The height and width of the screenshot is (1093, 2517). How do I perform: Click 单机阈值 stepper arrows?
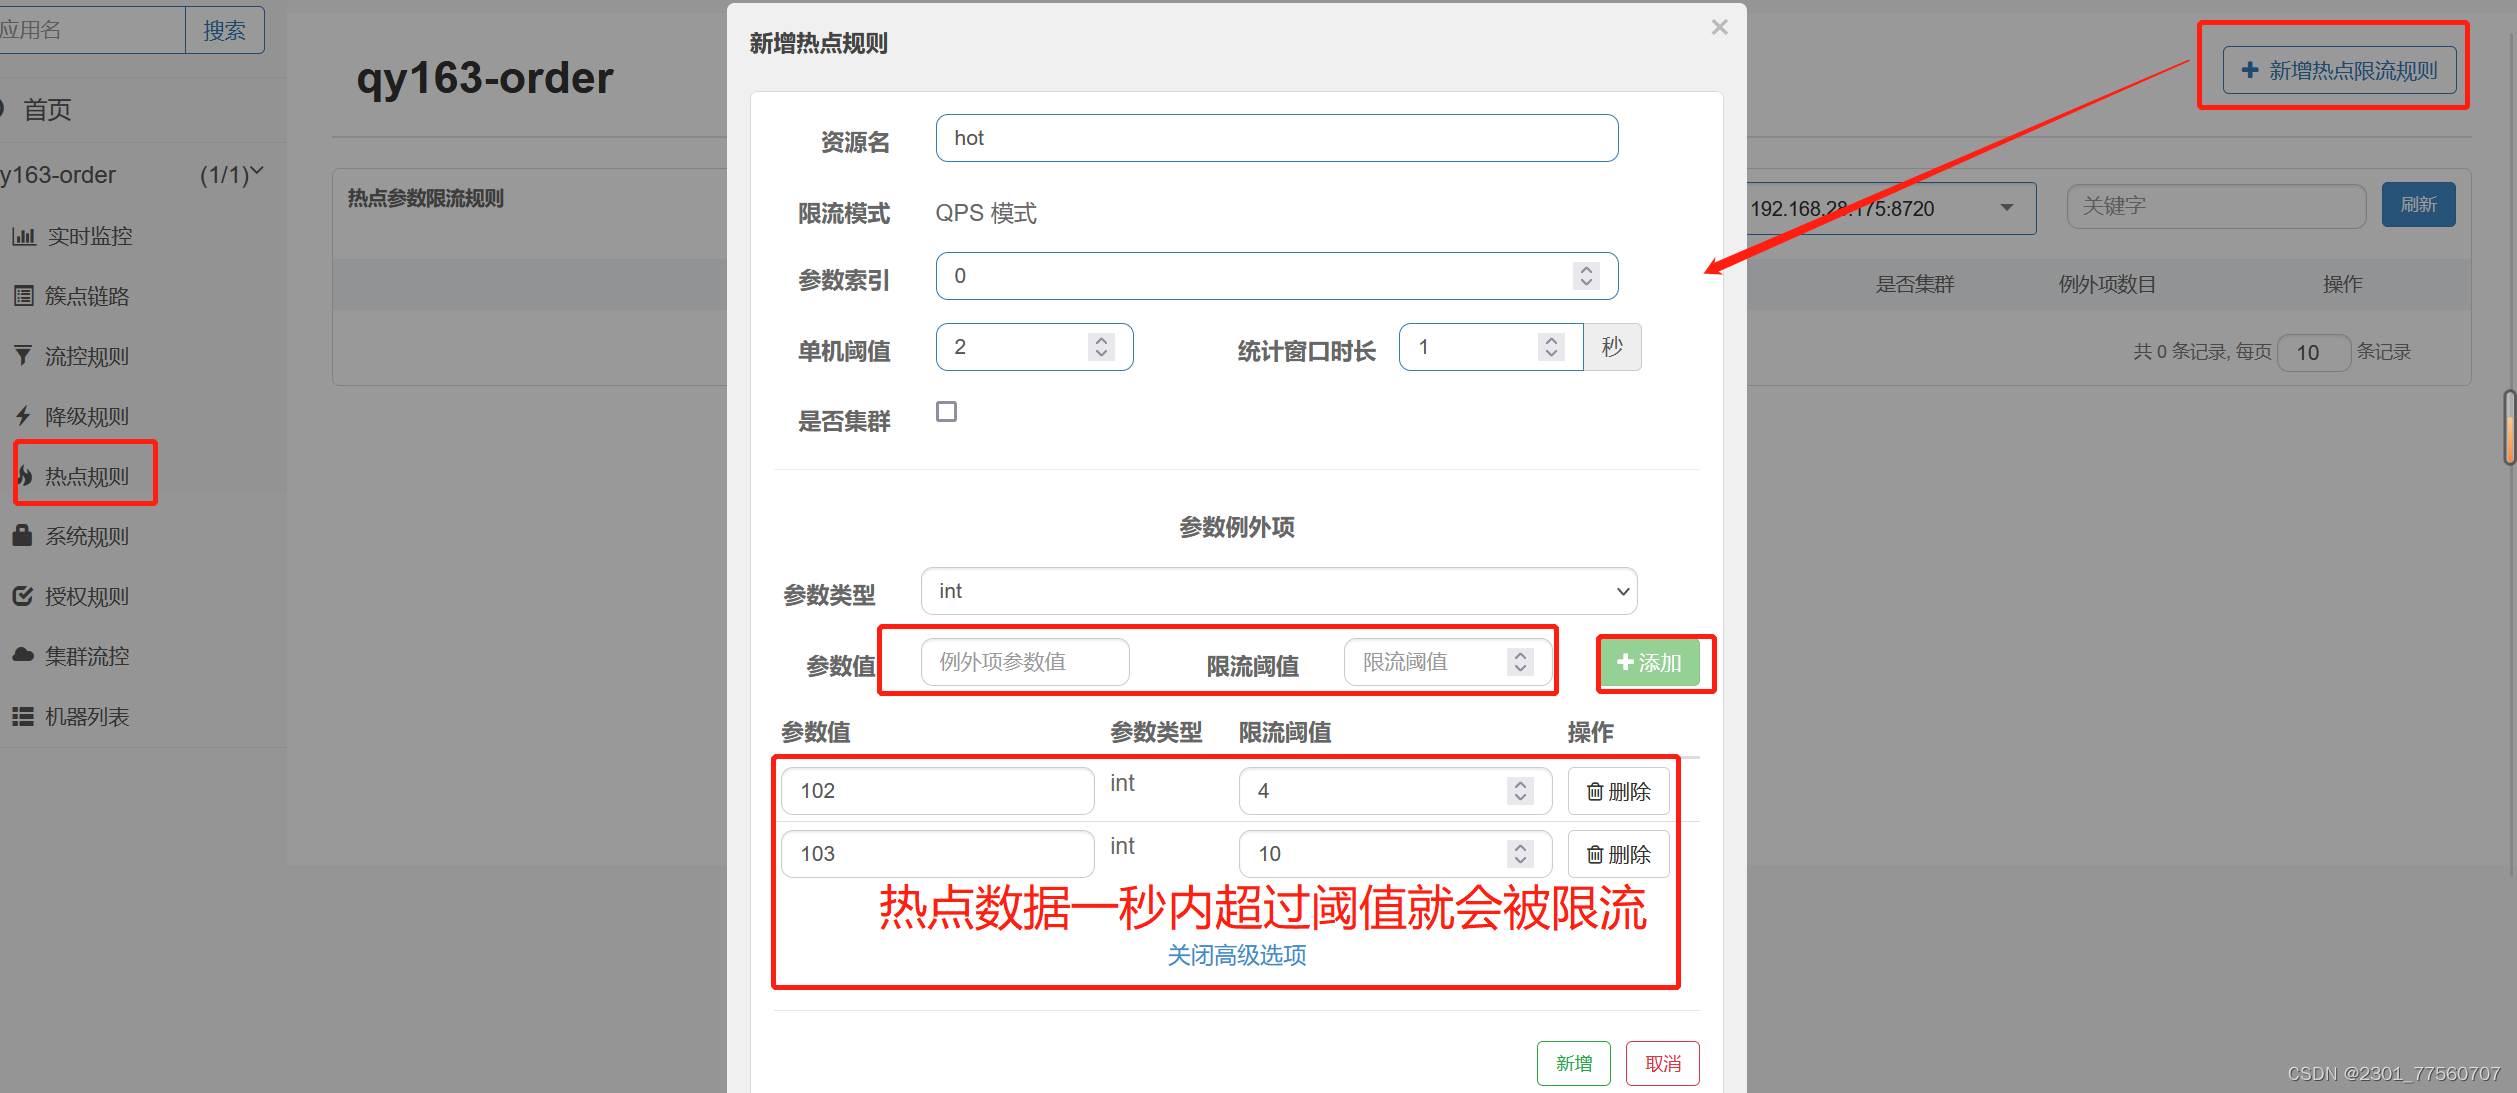point(1101,347)
